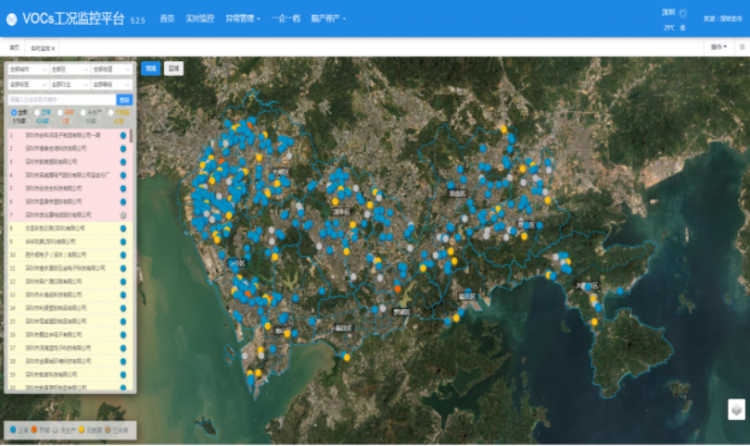Click the 盐田区 district label on map

[x=467, y=297]
